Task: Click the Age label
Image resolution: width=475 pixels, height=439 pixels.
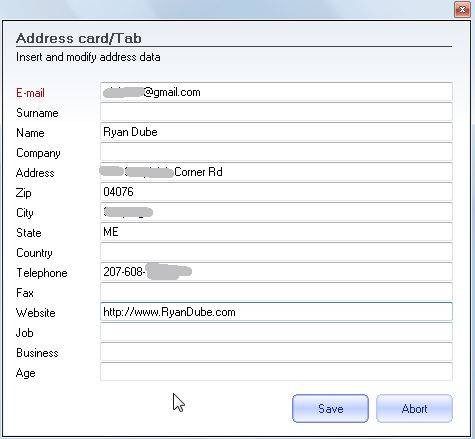Action: (26, 373)
